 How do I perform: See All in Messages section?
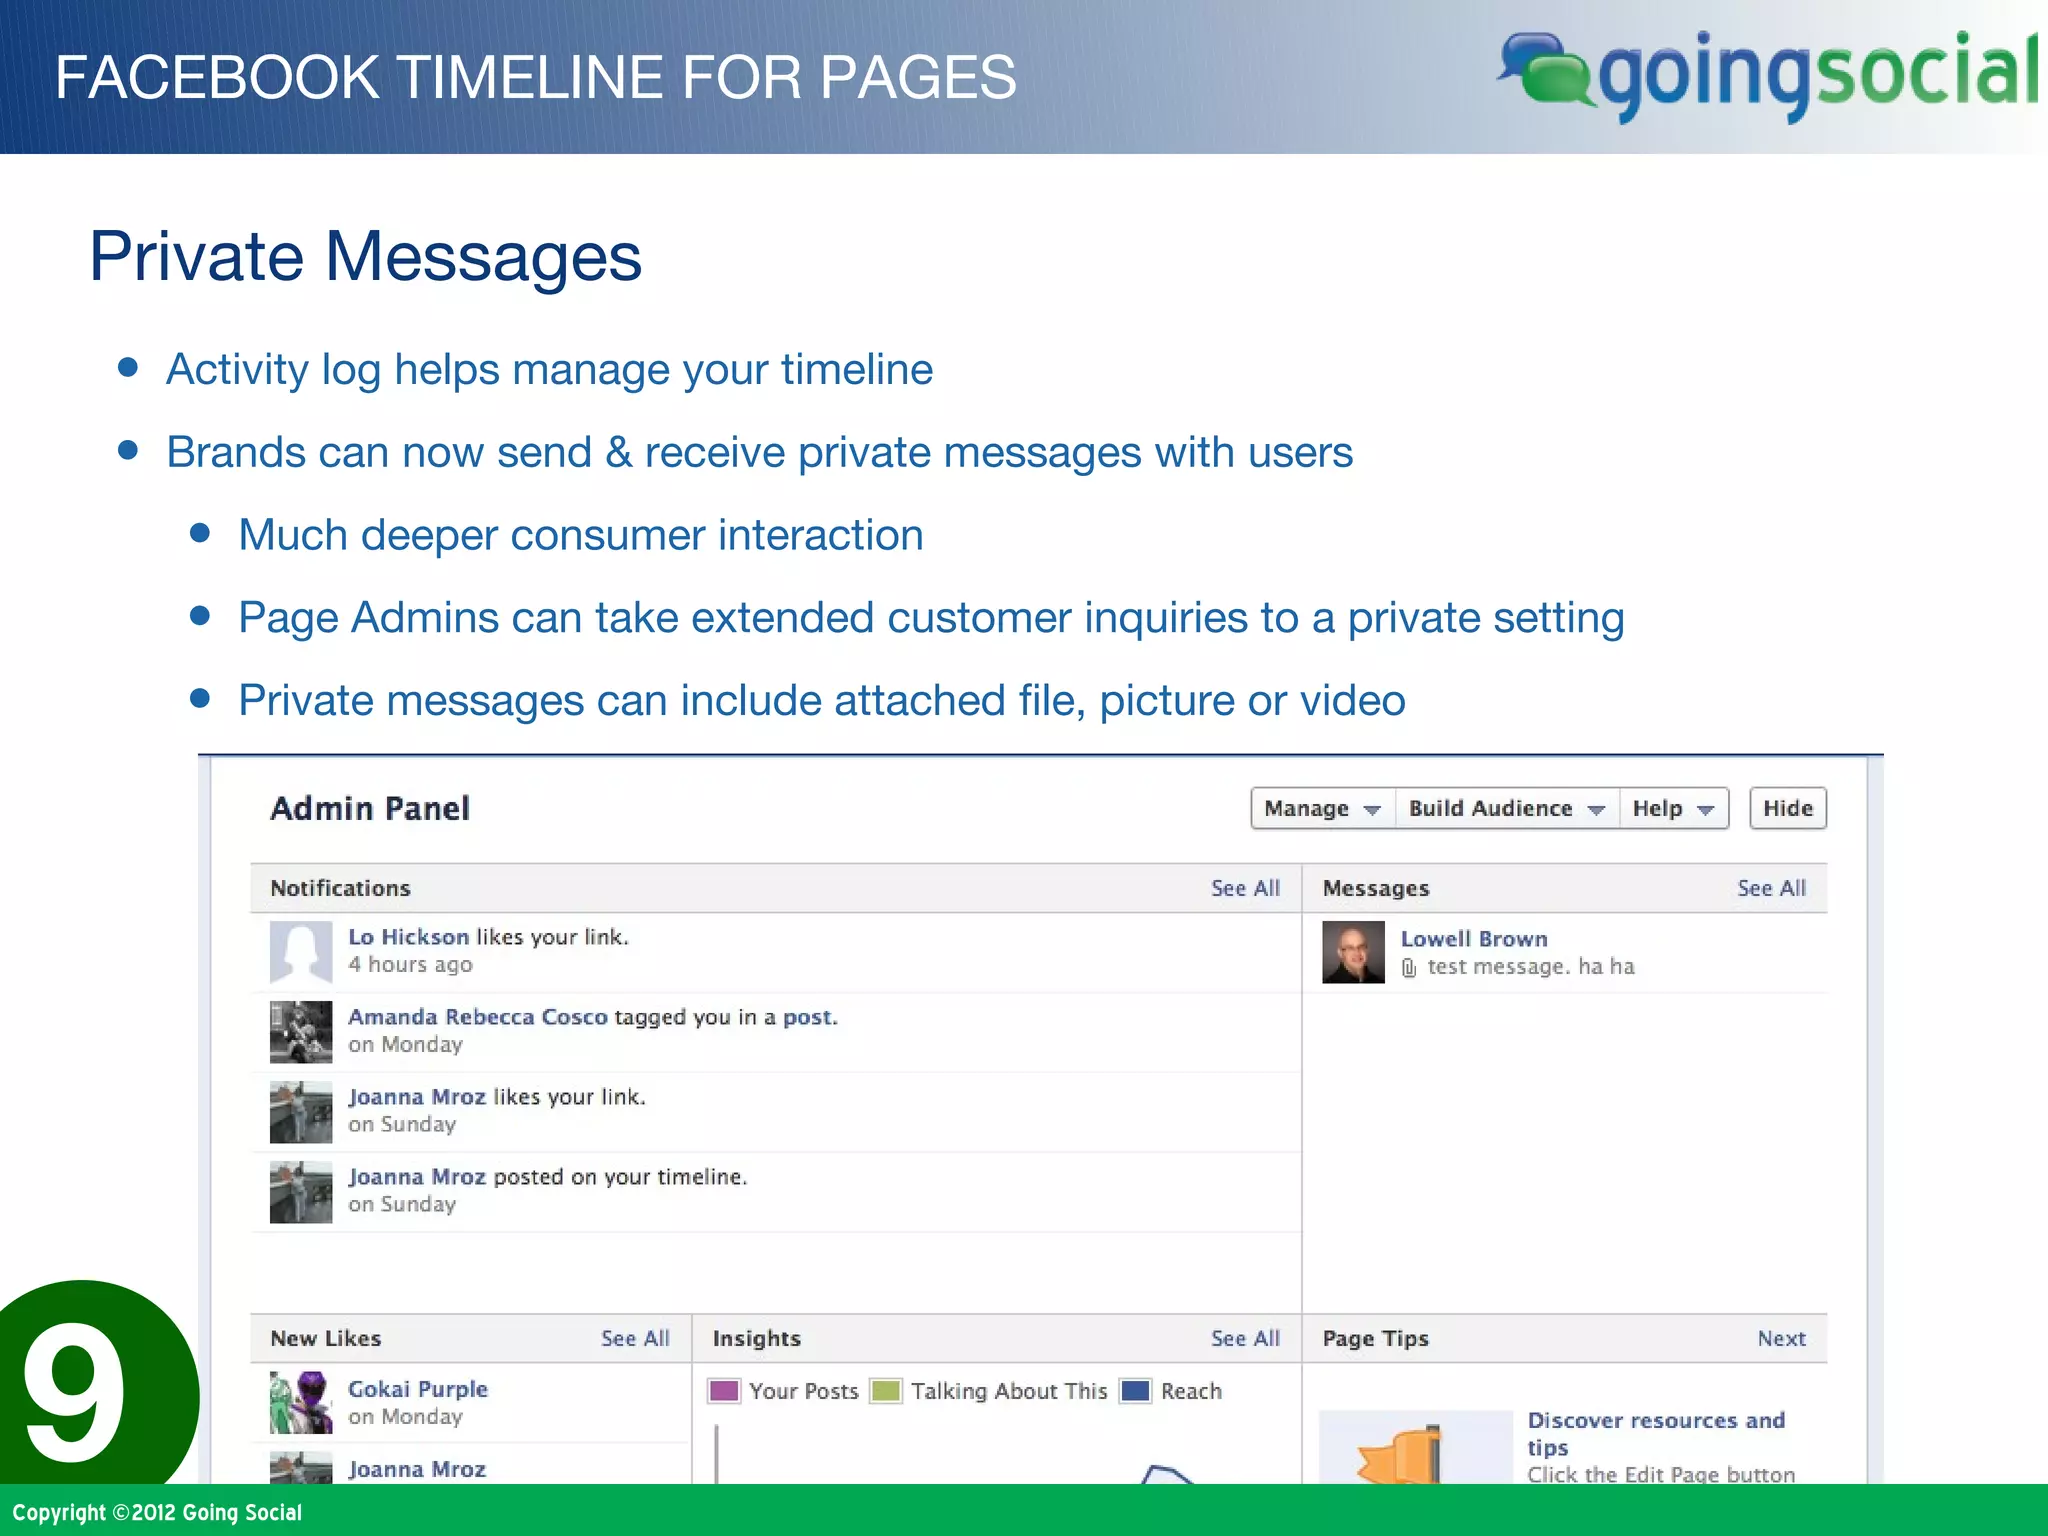[1771, 888]
